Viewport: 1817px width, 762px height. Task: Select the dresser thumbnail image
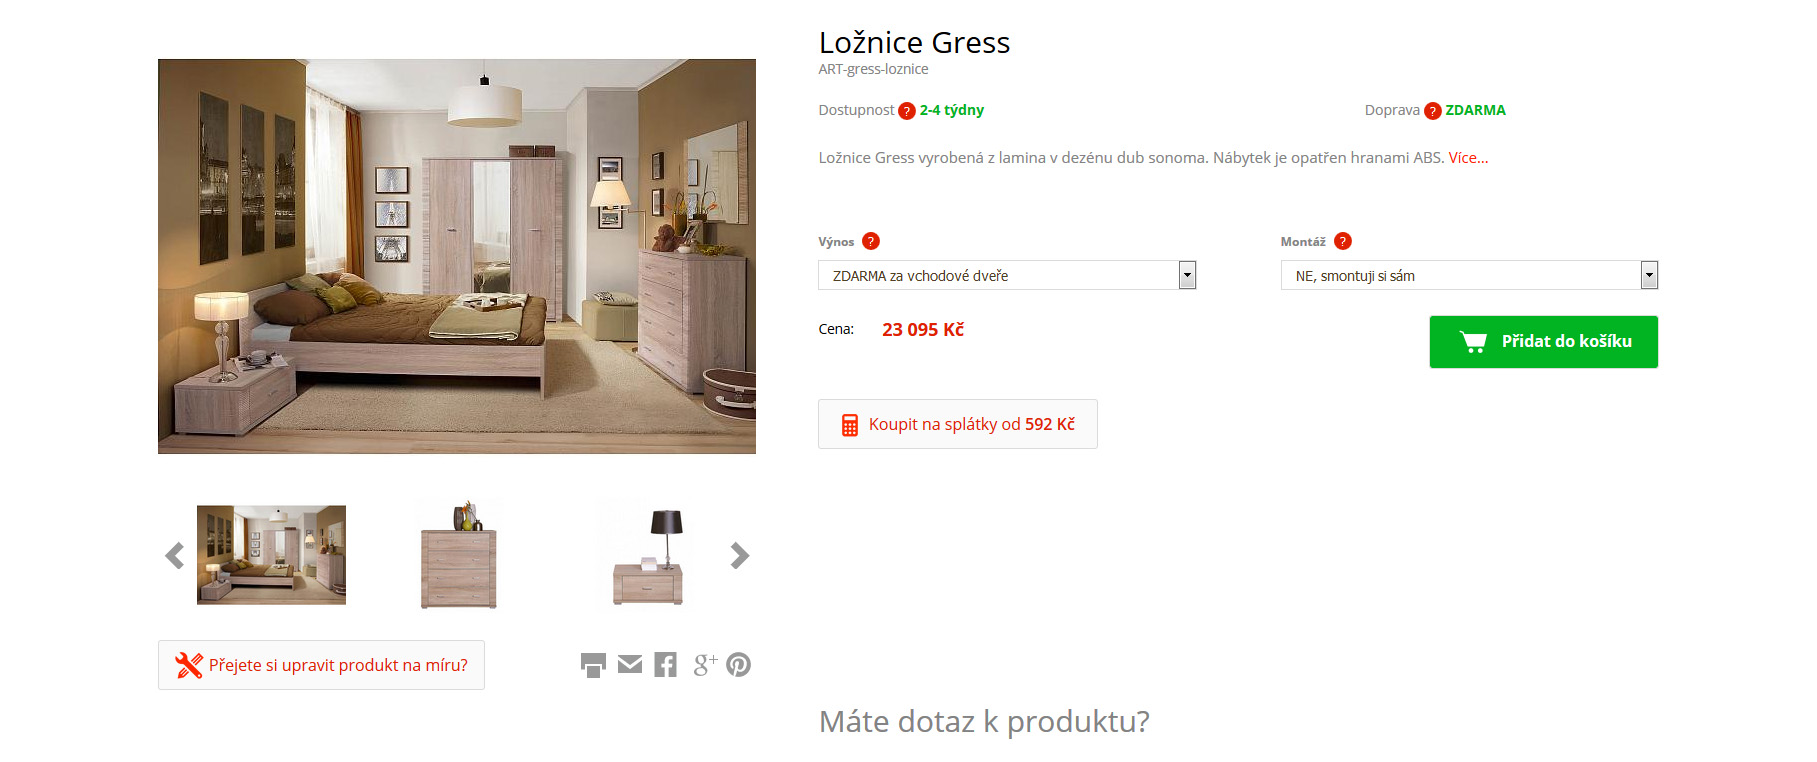[x=459, y=556]
